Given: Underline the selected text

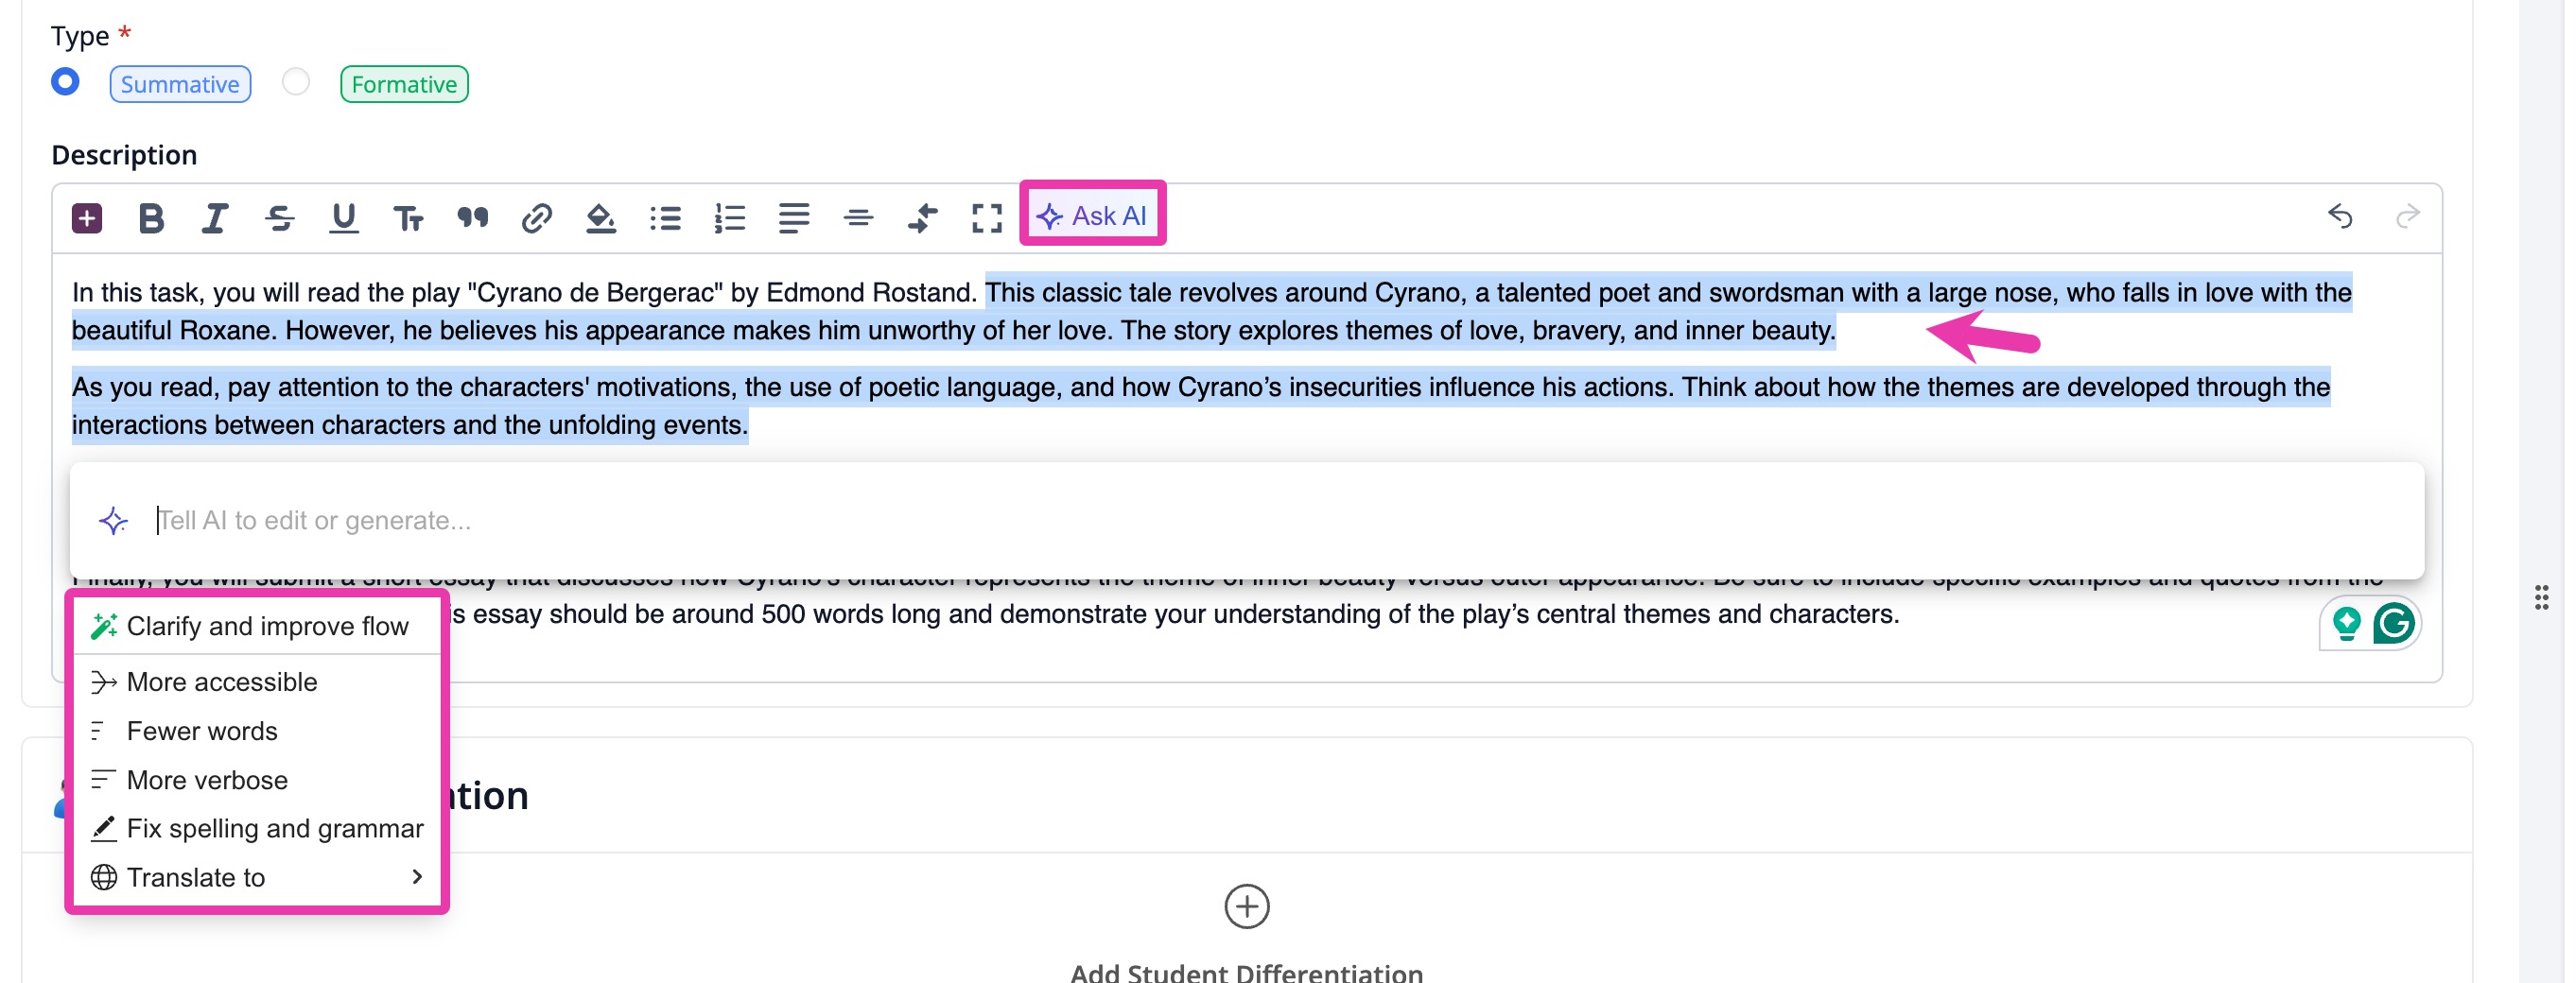Looking at the screenshot, I should [x=343, y=217].
